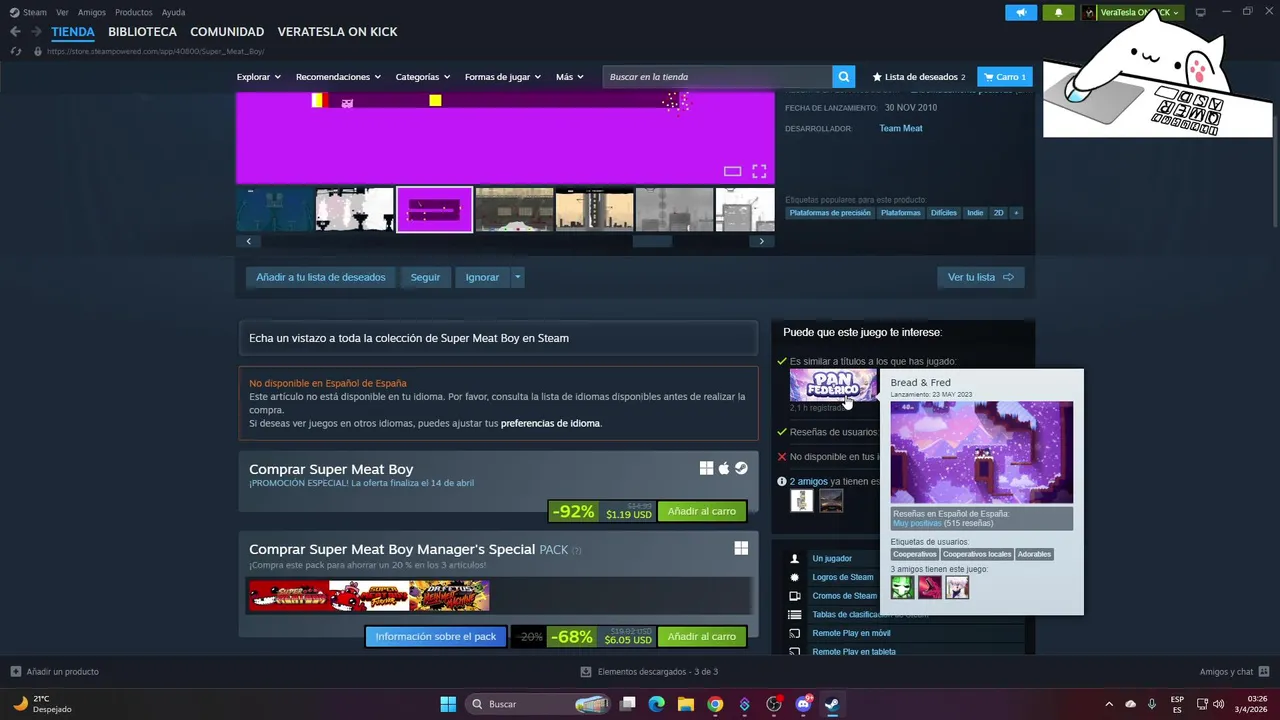Switch to the BIBLIOTECA tab

(142, 32)
